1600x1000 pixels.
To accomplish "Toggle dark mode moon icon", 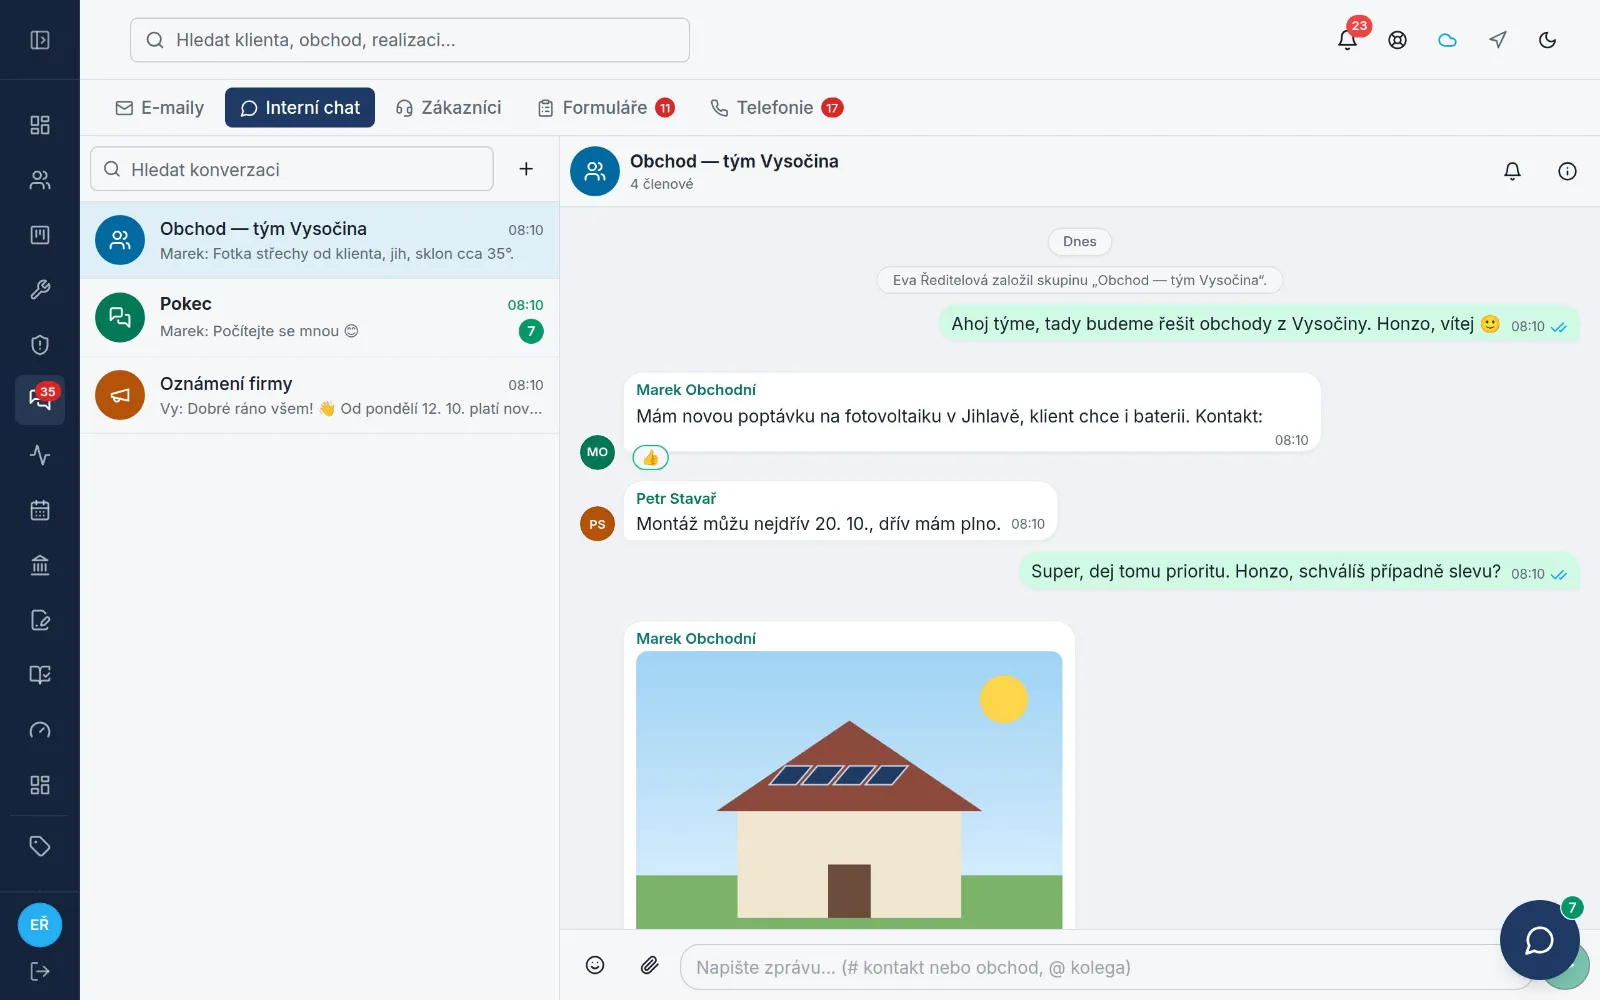I will click(1548, 40).
